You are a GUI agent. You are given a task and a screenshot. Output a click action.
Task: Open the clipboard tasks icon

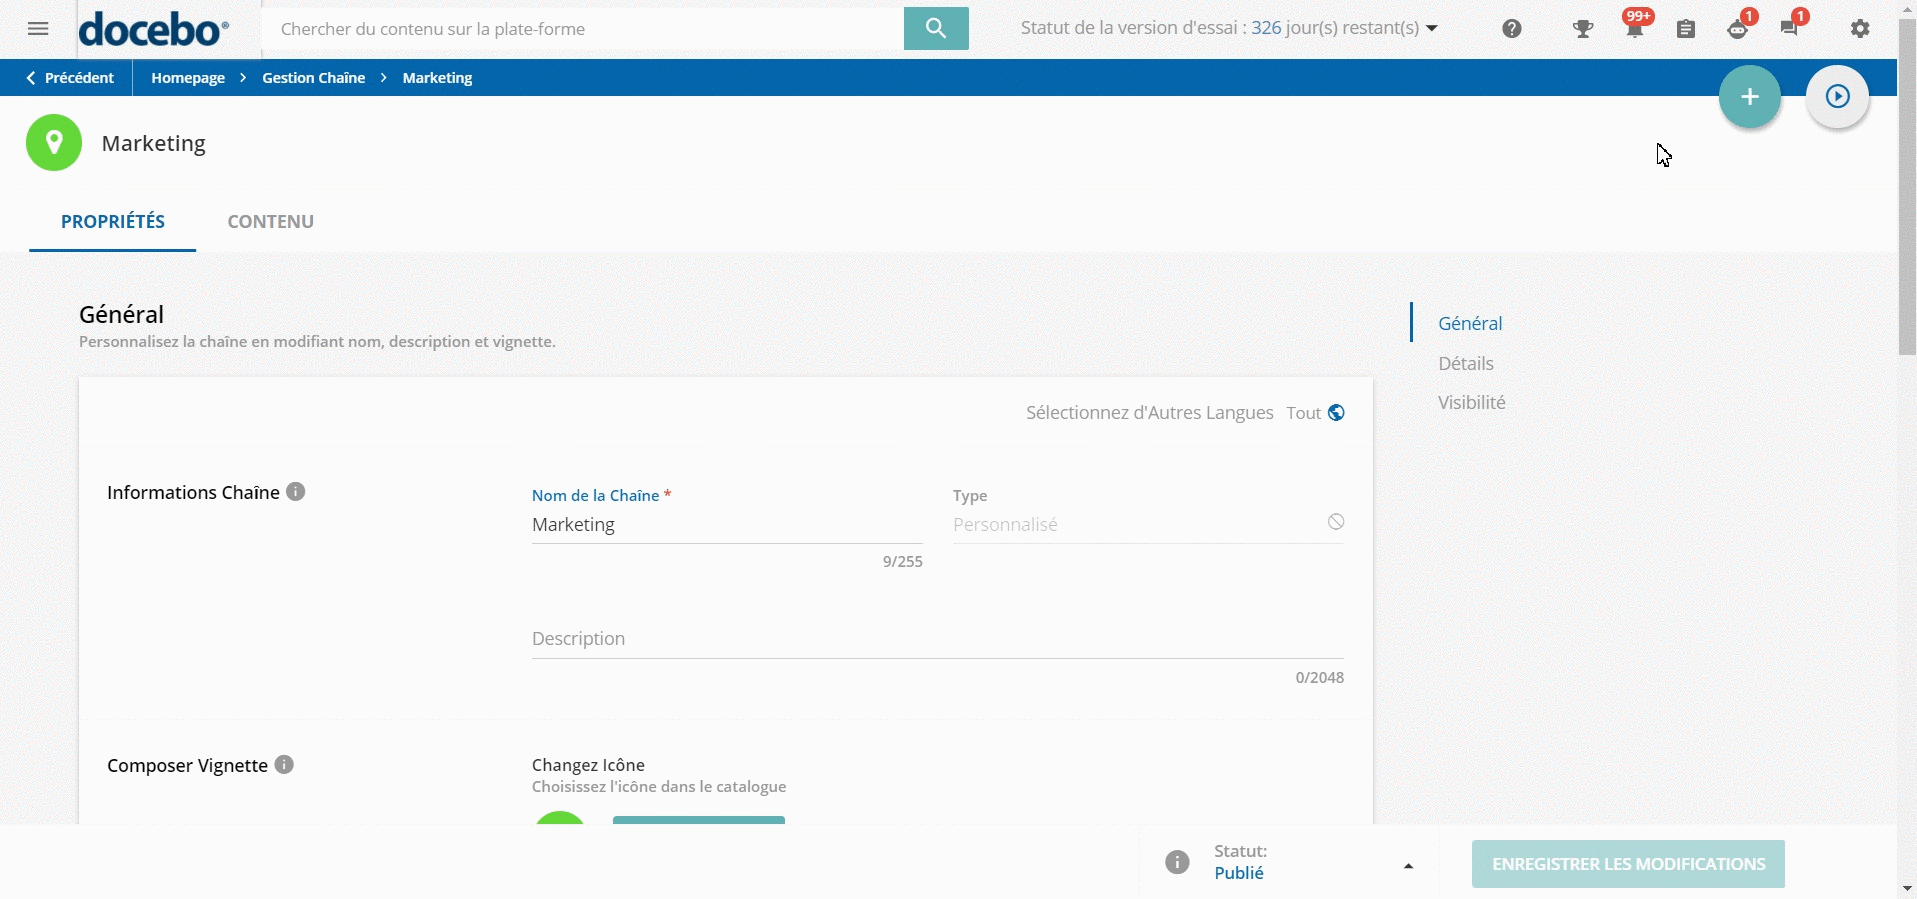(1686, 29)
